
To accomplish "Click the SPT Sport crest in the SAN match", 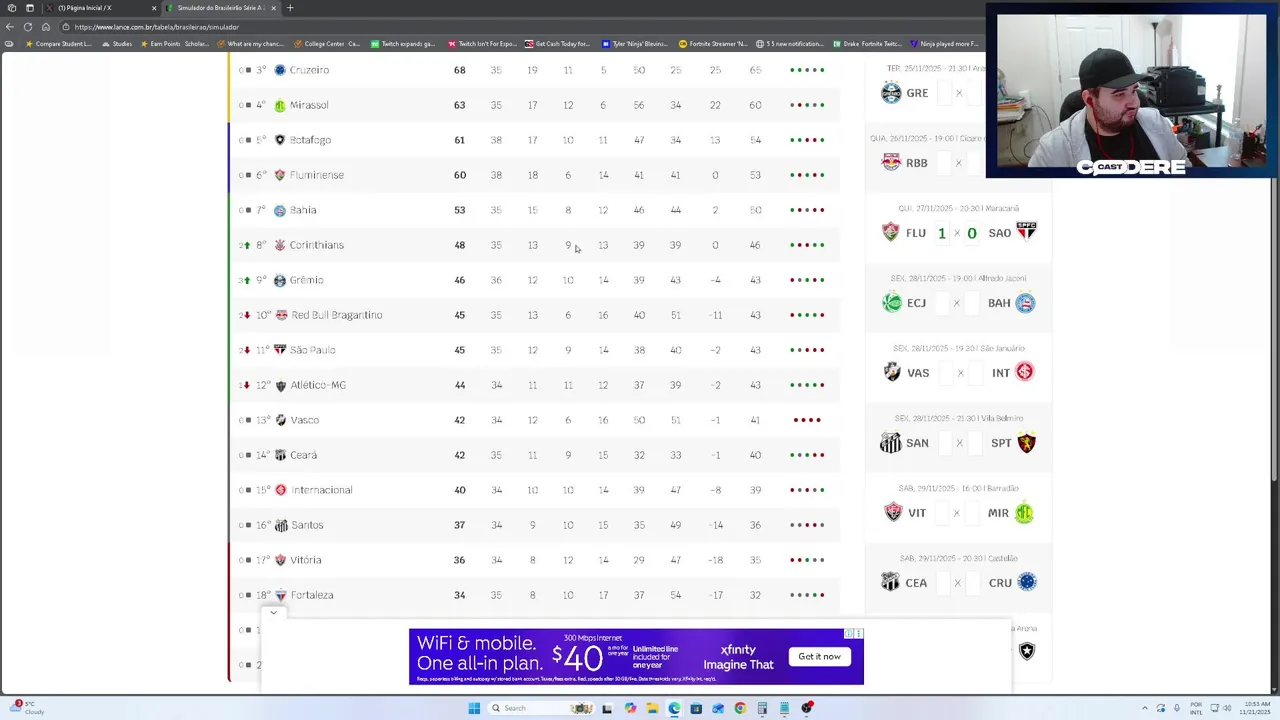I will click(x=1026, y=442).
